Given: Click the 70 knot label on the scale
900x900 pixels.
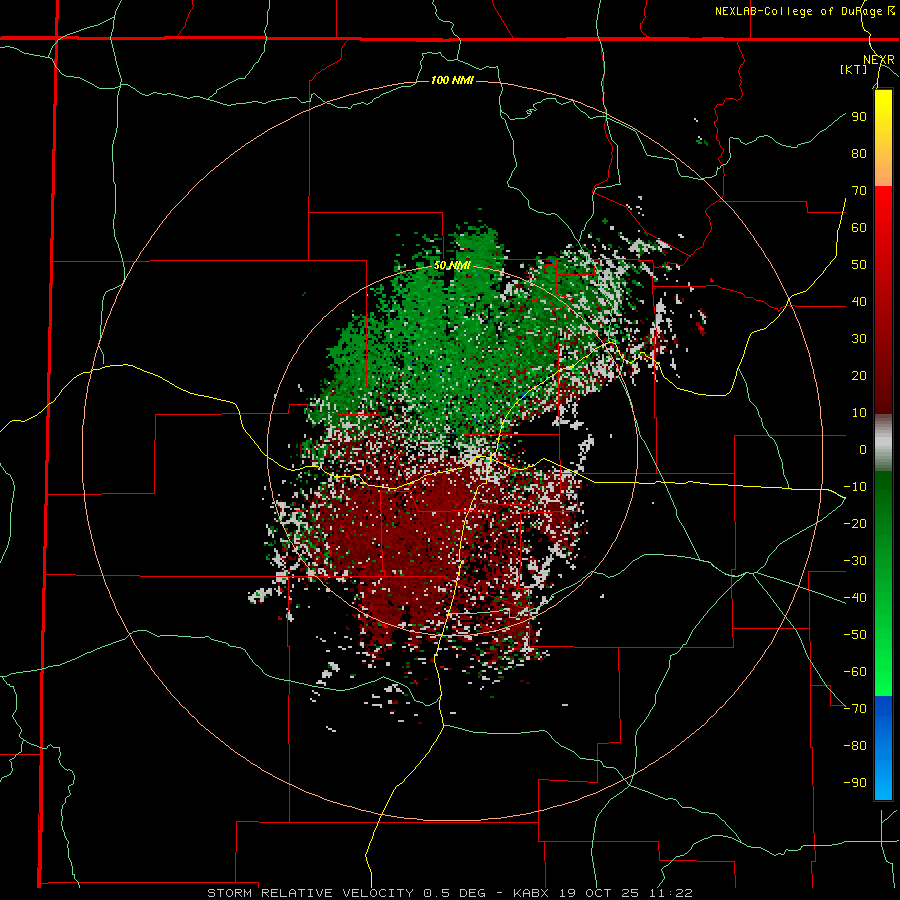Looking at the screenshot, I should [859, 191].
